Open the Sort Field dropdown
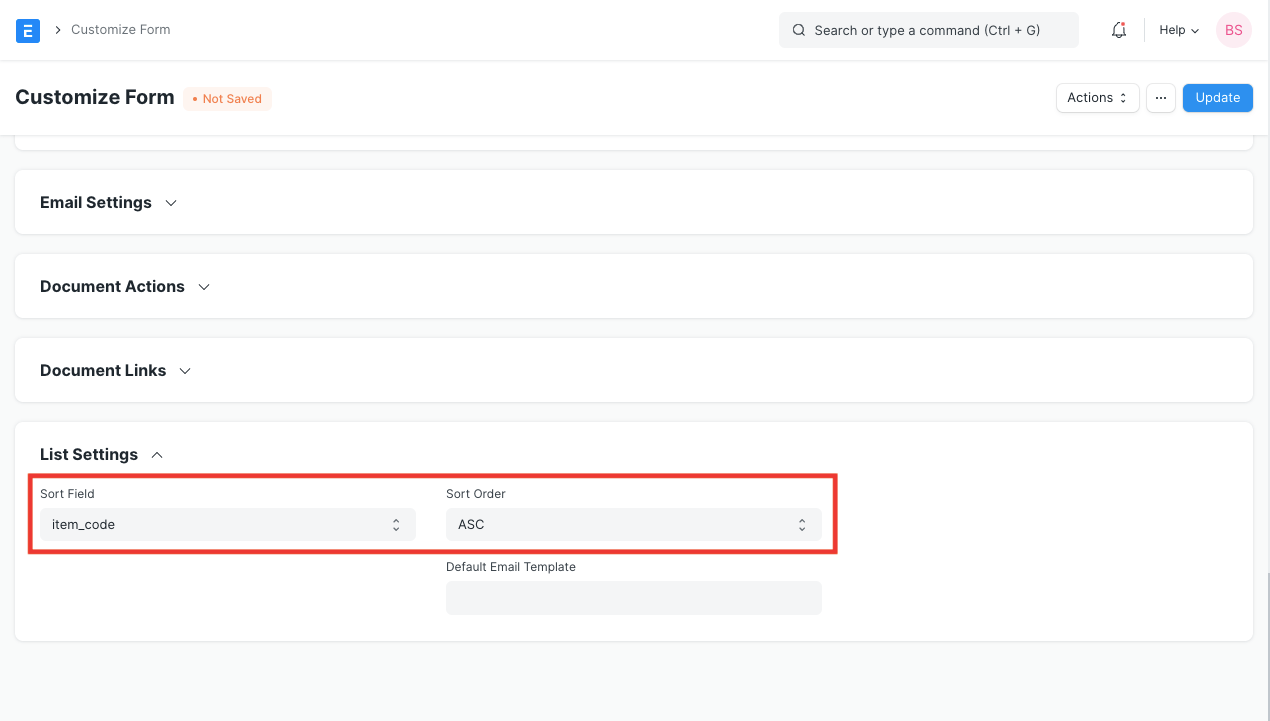Screen dimensions: 1270x721 pos(227,524)
